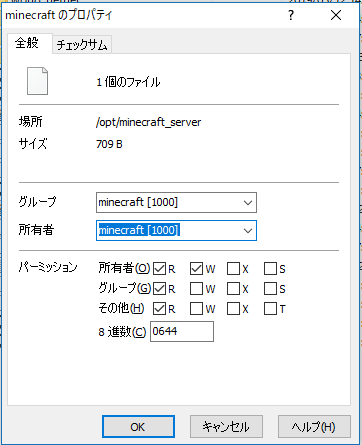362x445 pixels.
Task: Toggle owner (所有者) W write checkbox
Action: point(196,269)
